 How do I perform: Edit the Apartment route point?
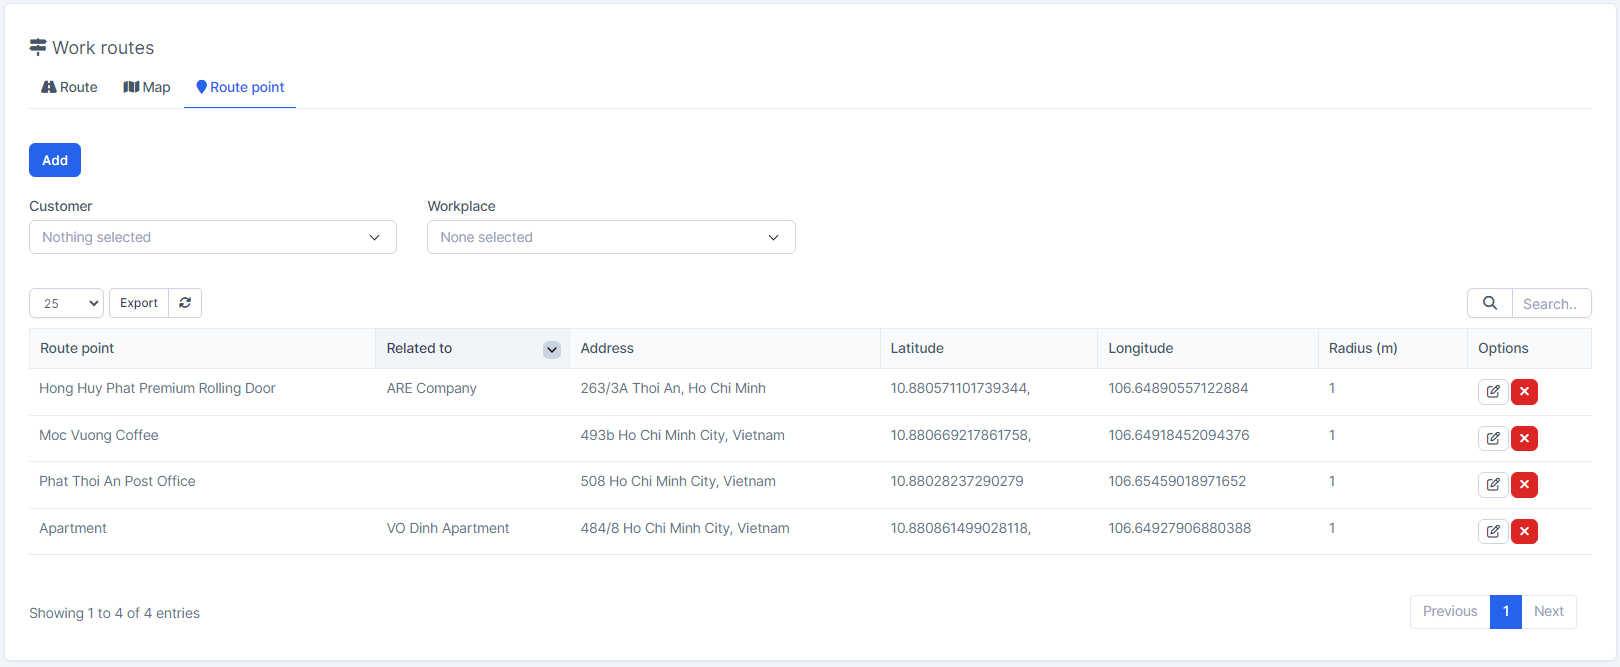[x=1492, y=531]
